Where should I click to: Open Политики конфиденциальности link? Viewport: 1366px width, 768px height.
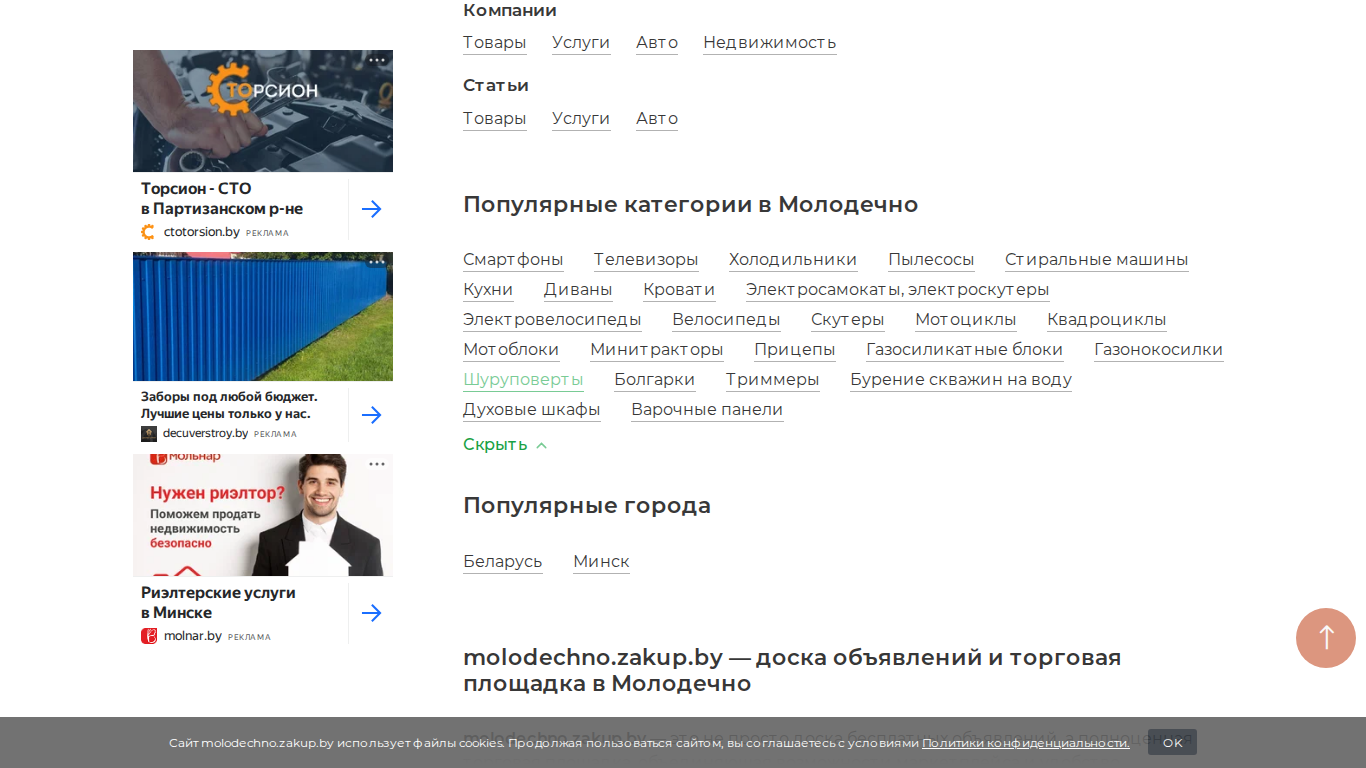[1026, 743]
